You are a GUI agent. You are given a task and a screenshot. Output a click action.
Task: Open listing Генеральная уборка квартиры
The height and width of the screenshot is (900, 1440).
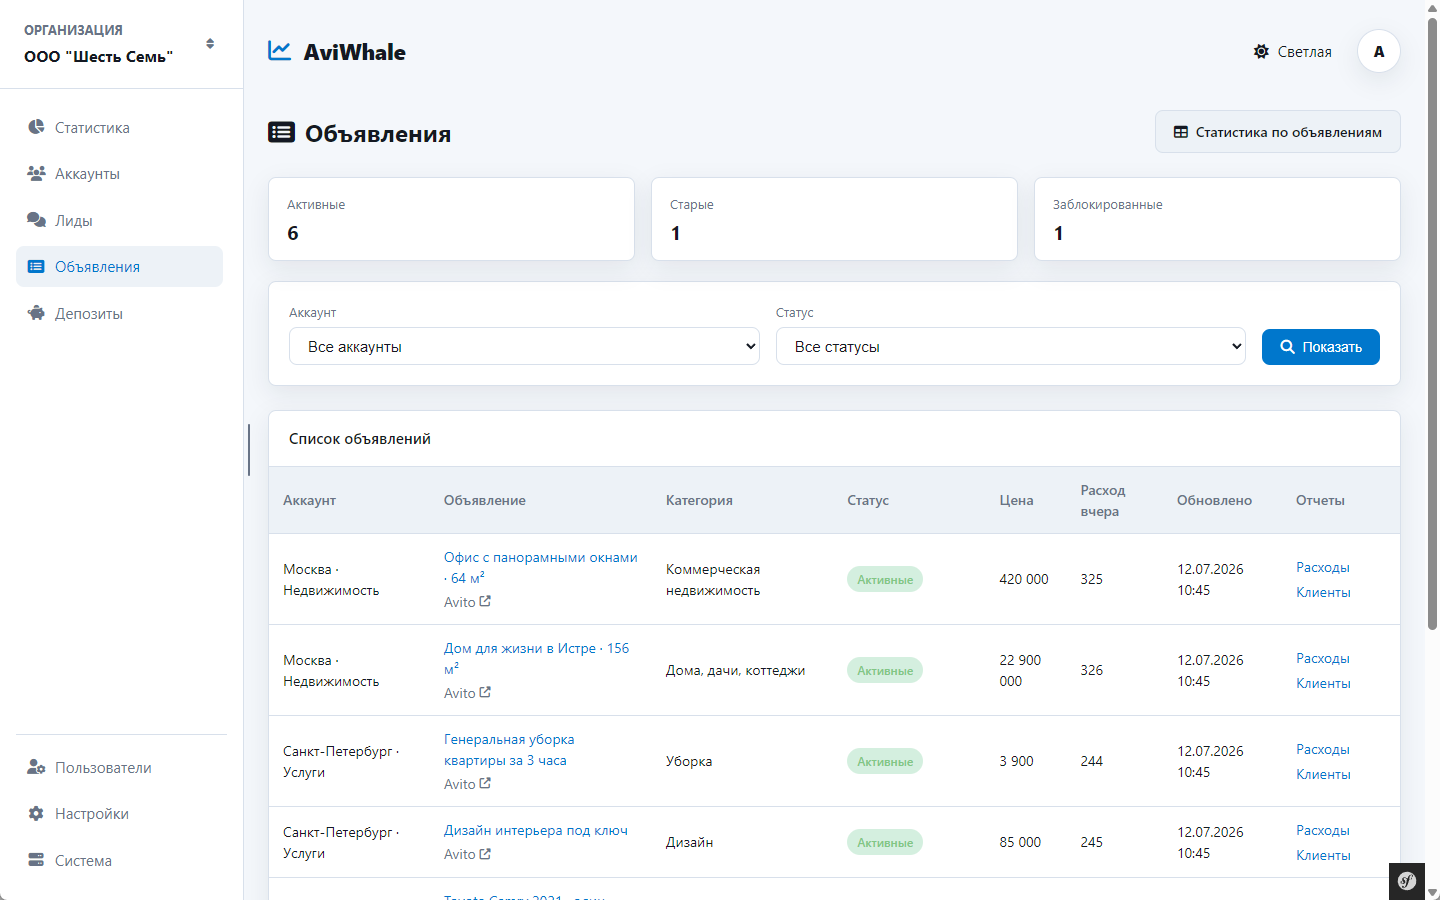pos(509,749)
